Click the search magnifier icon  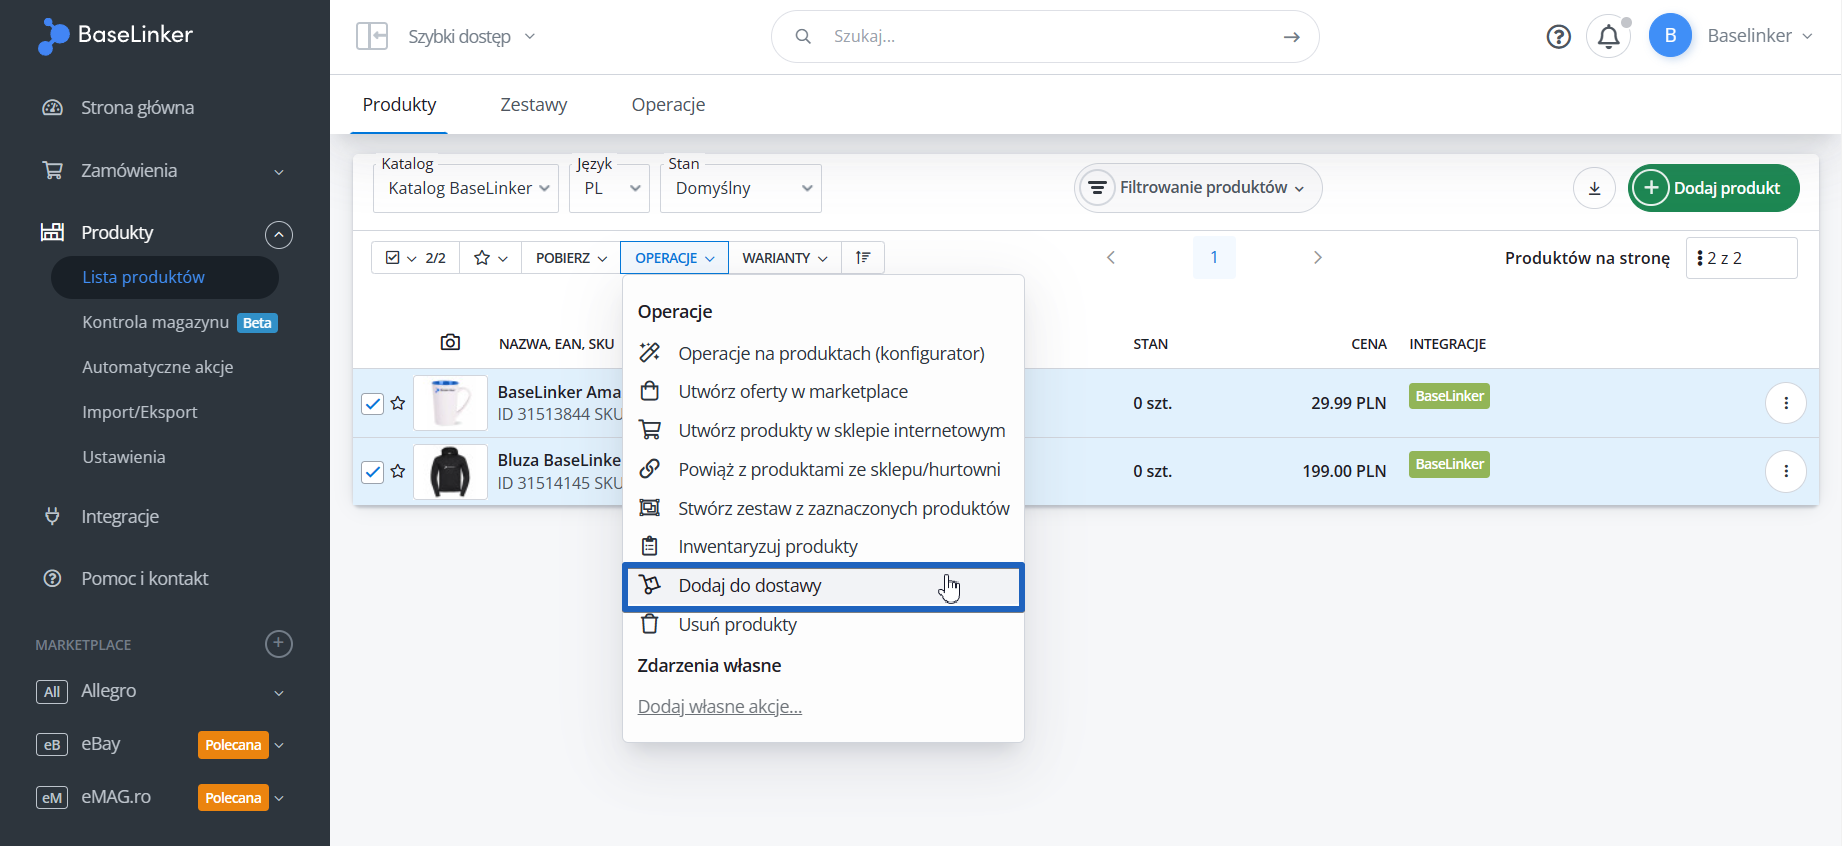(x=802, y=37)
